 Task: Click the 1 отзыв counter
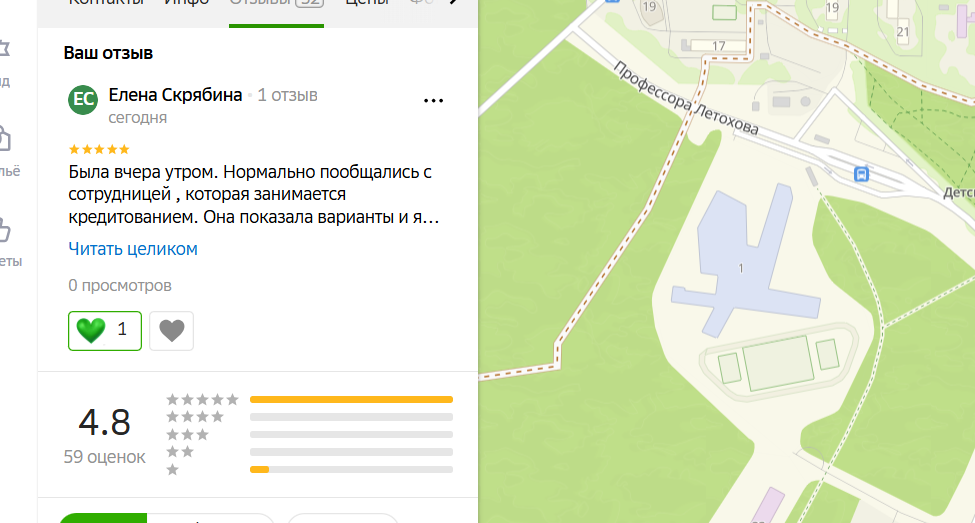coord(287,95)
